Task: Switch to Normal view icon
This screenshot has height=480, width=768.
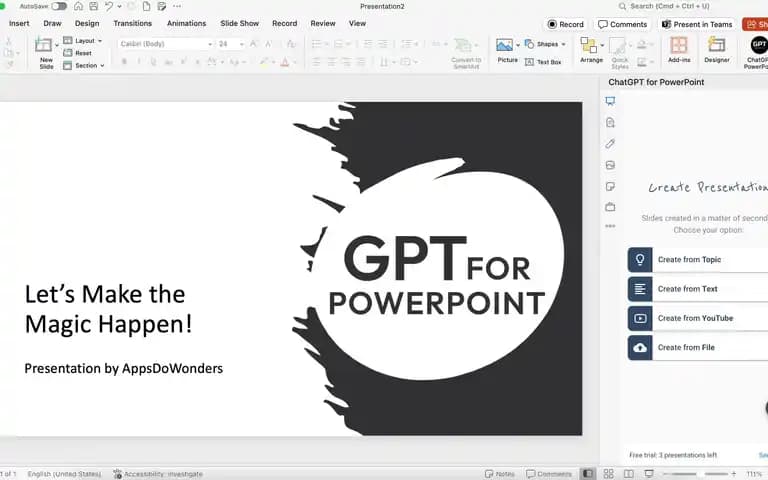Action: point(588,474)
